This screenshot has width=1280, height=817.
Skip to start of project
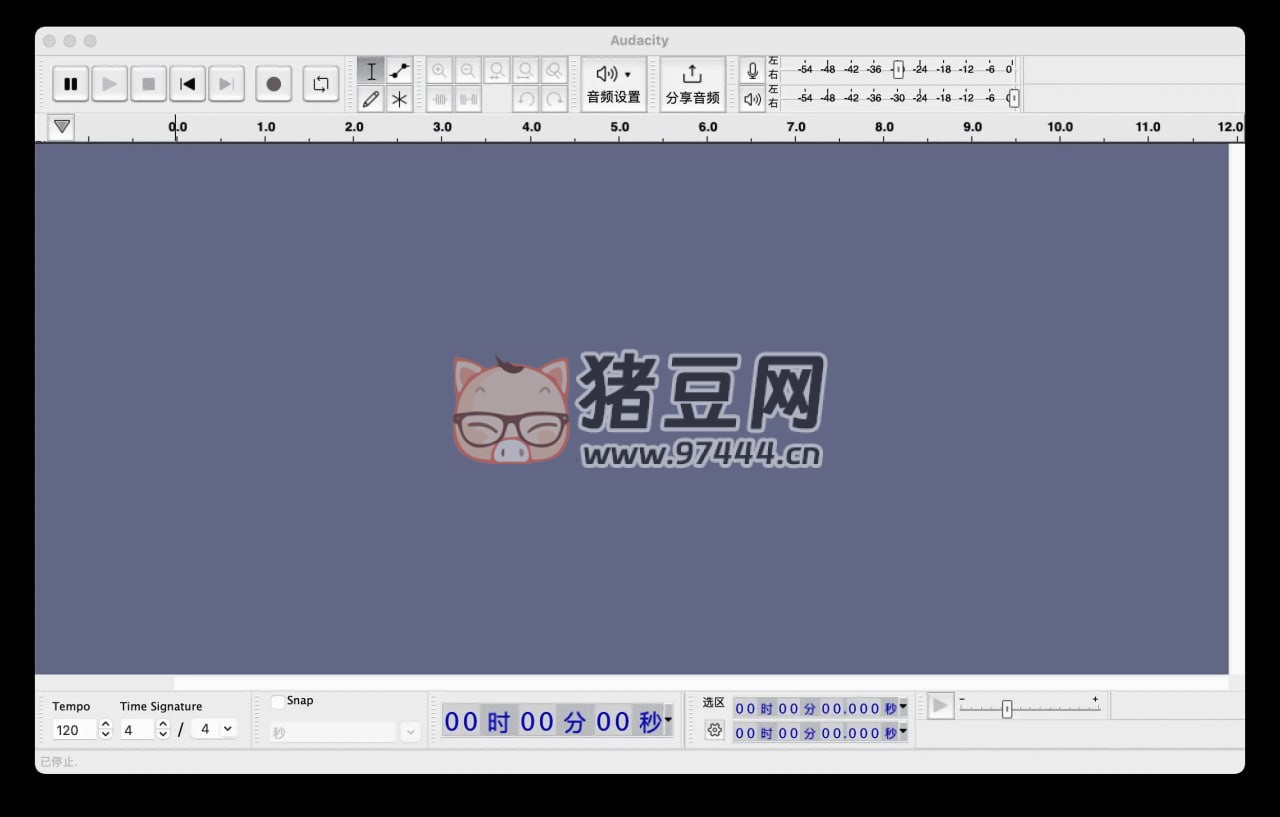point(187,84)
